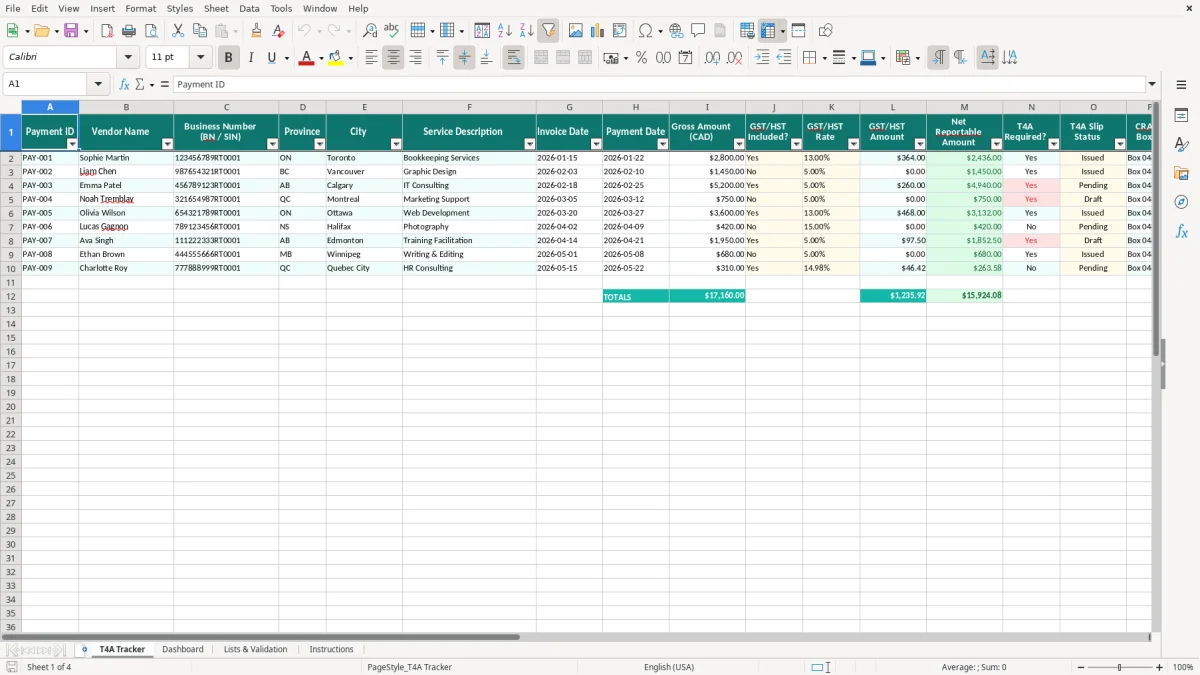Open the Vendor Name column filter dropdown
Viewport: 1200px width, 675px height.
click(x=167, y=144)
